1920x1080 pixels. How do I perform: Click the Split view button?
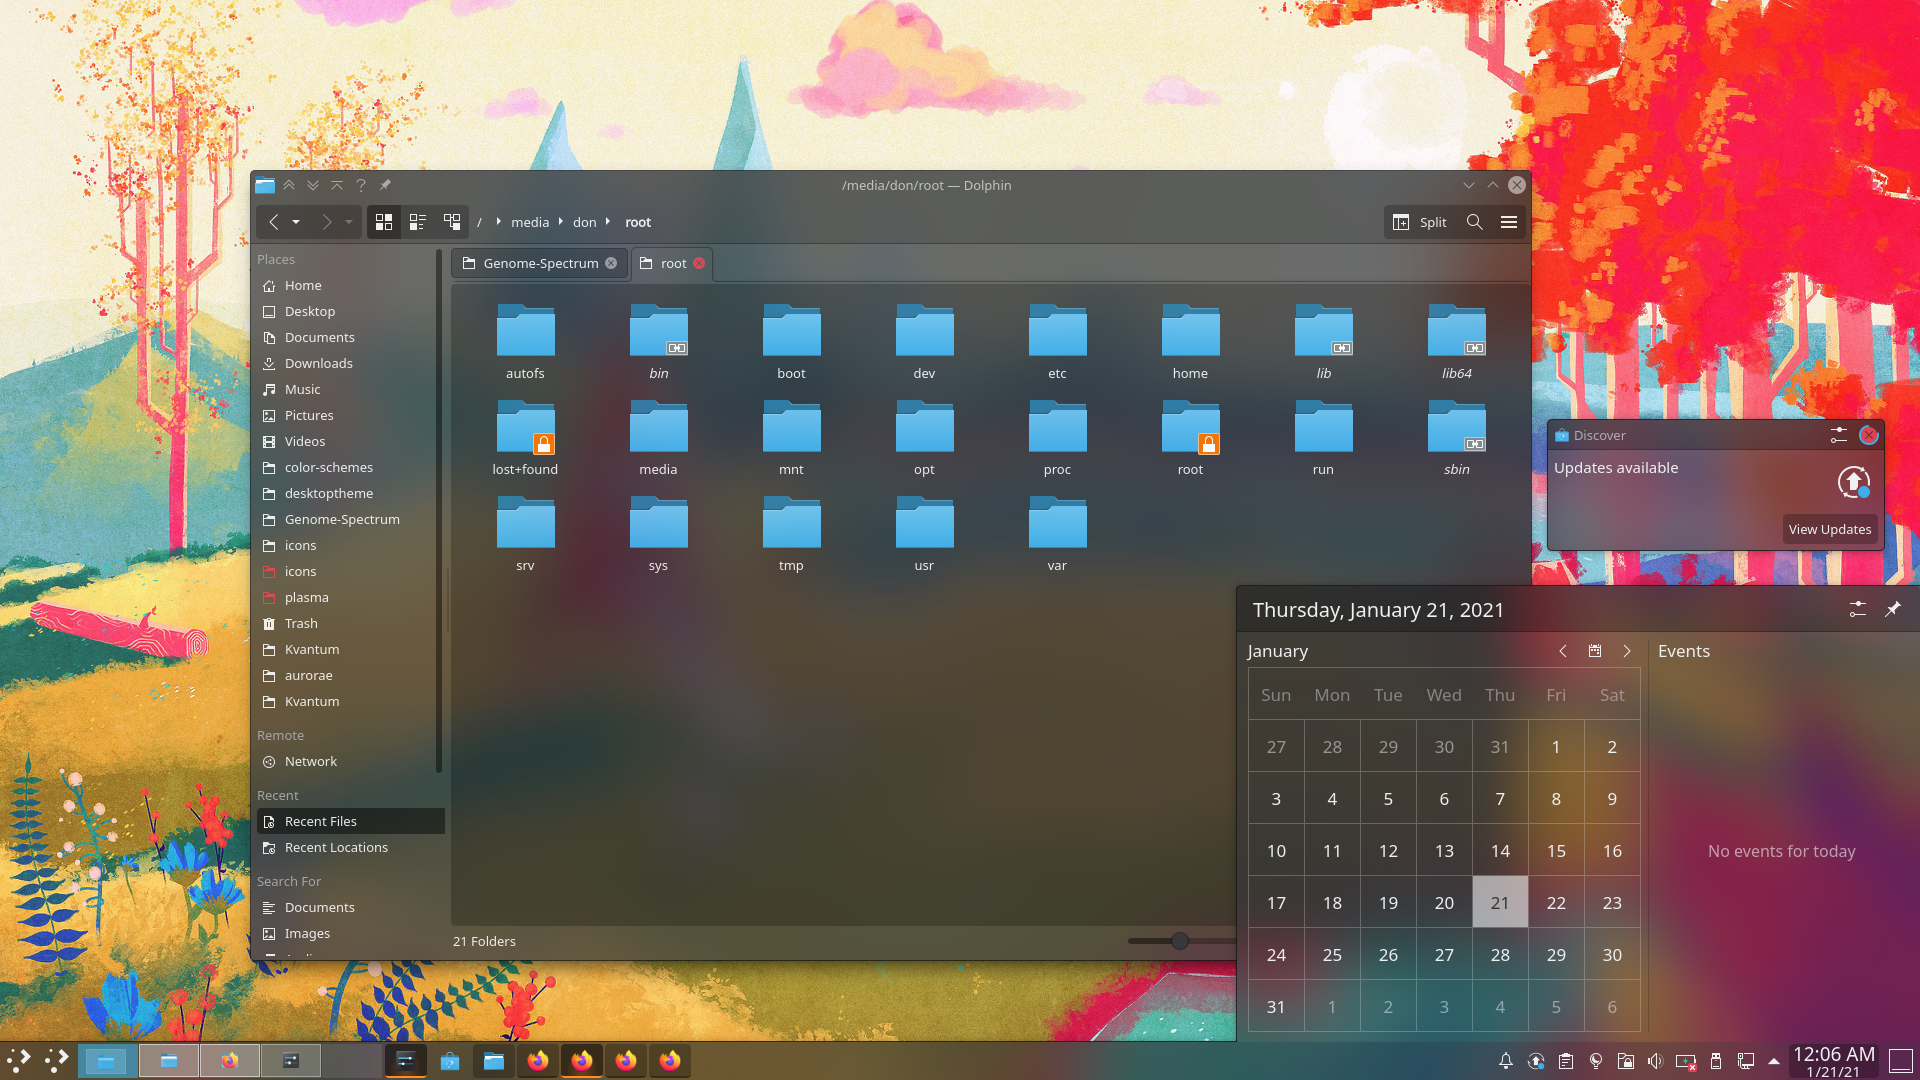(1420, 222)
